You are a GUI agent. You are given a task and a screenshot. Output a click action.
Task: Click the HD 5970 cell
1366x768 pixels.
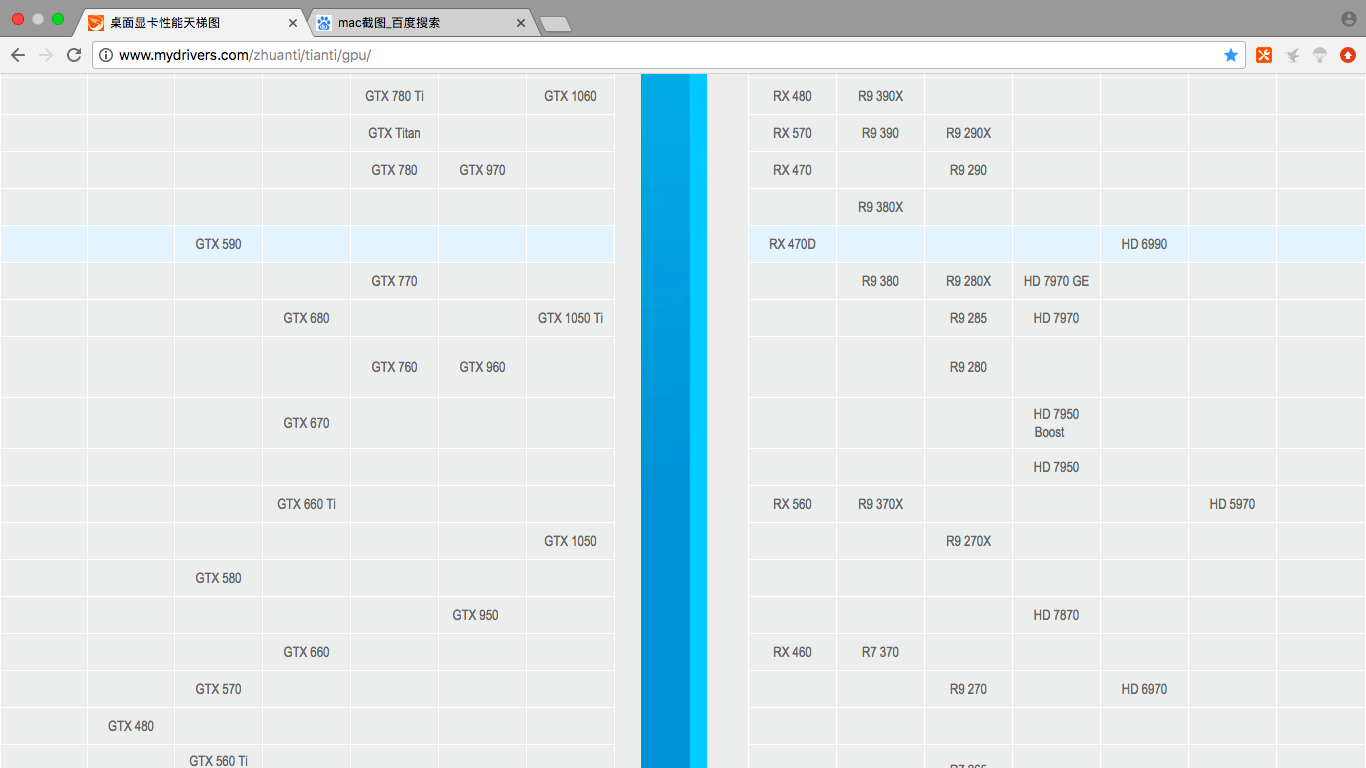point(1232,504)
